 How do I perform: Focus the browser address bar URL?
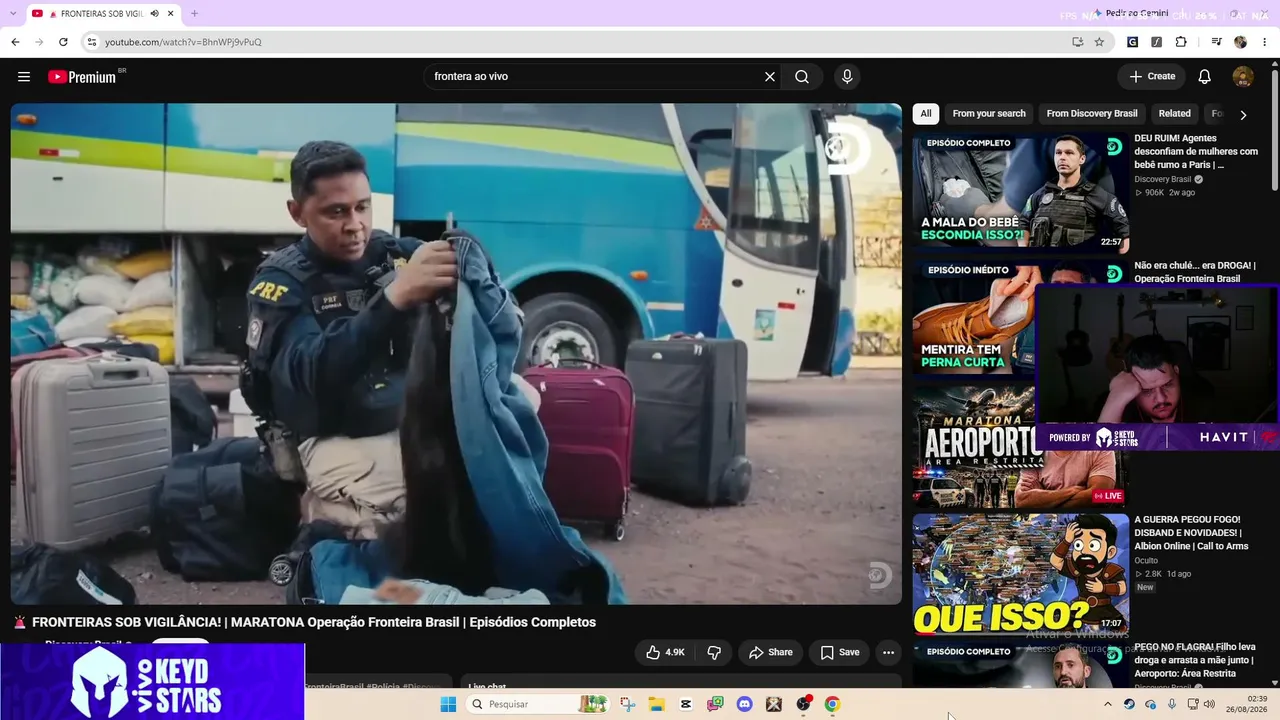(183, 42)
